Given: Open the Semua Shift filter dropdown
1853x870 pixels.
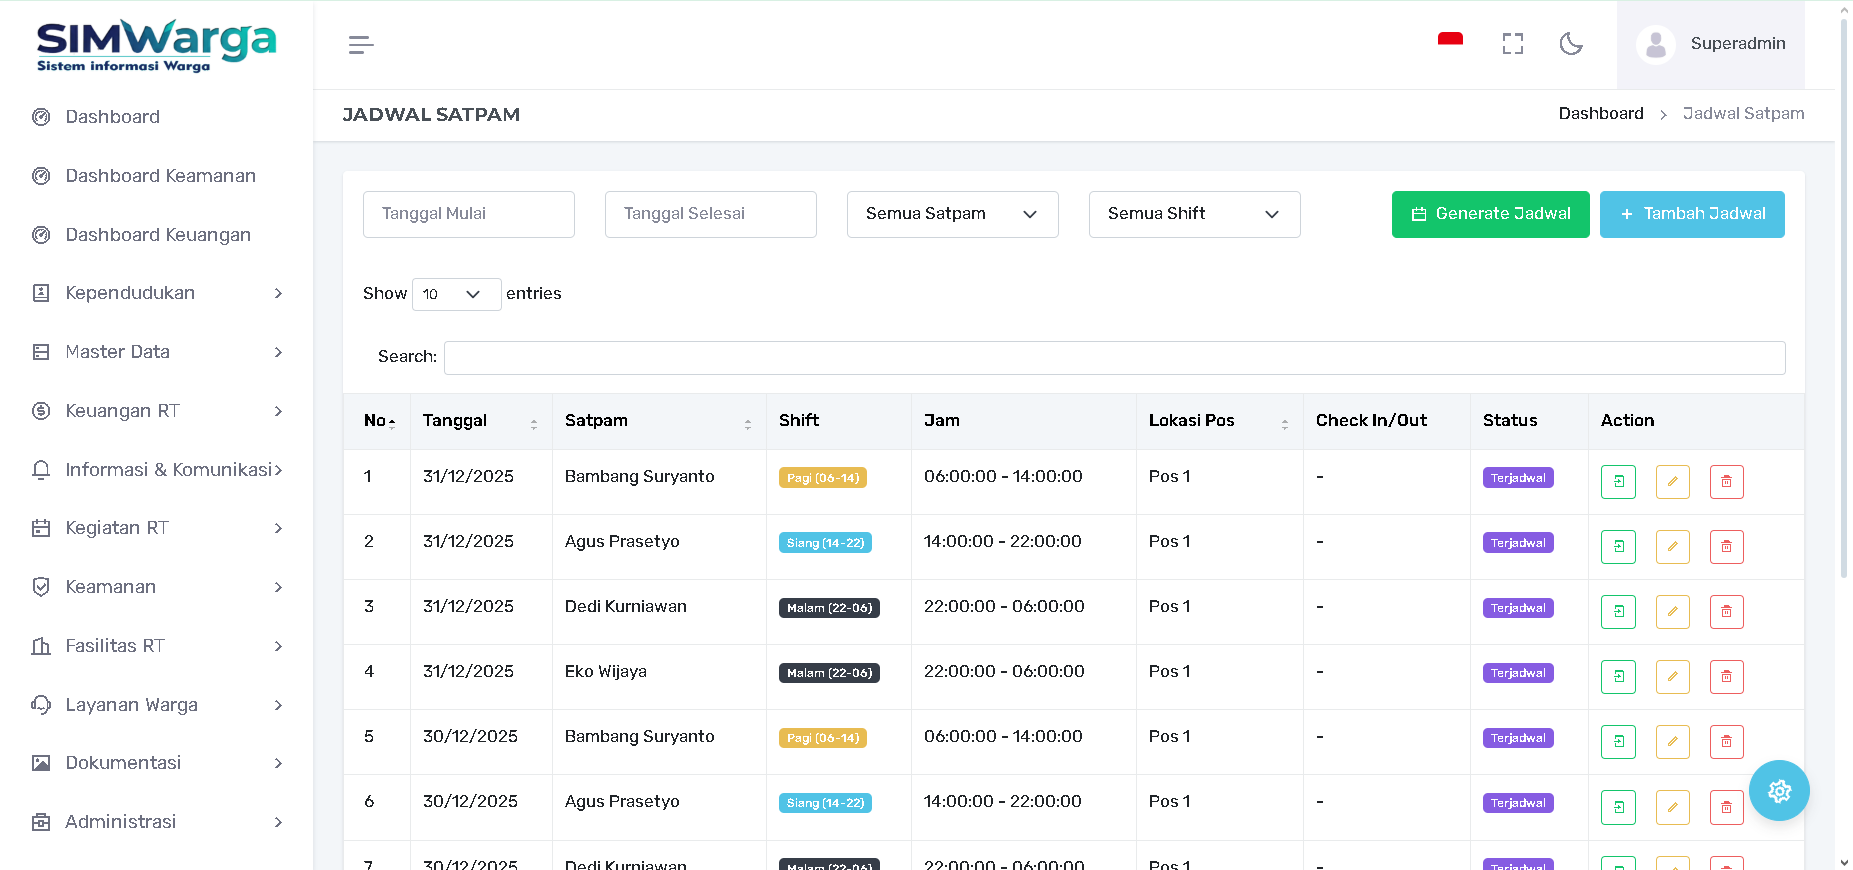Looking at the screenshot, I should point(1194,214).
